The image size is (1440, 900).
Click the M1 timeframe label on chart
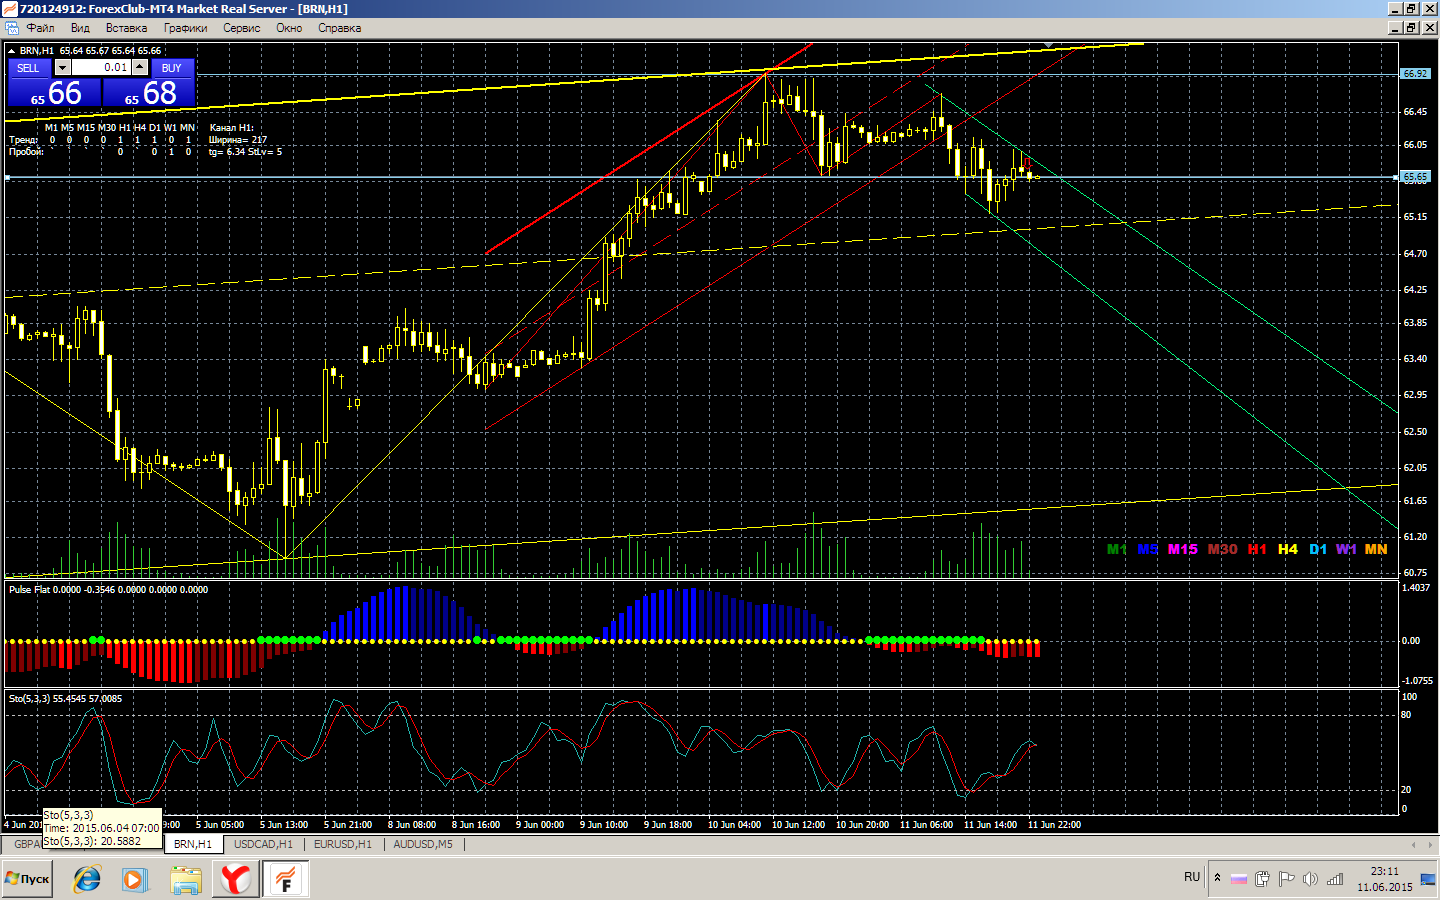click(x=1117, y=549)
